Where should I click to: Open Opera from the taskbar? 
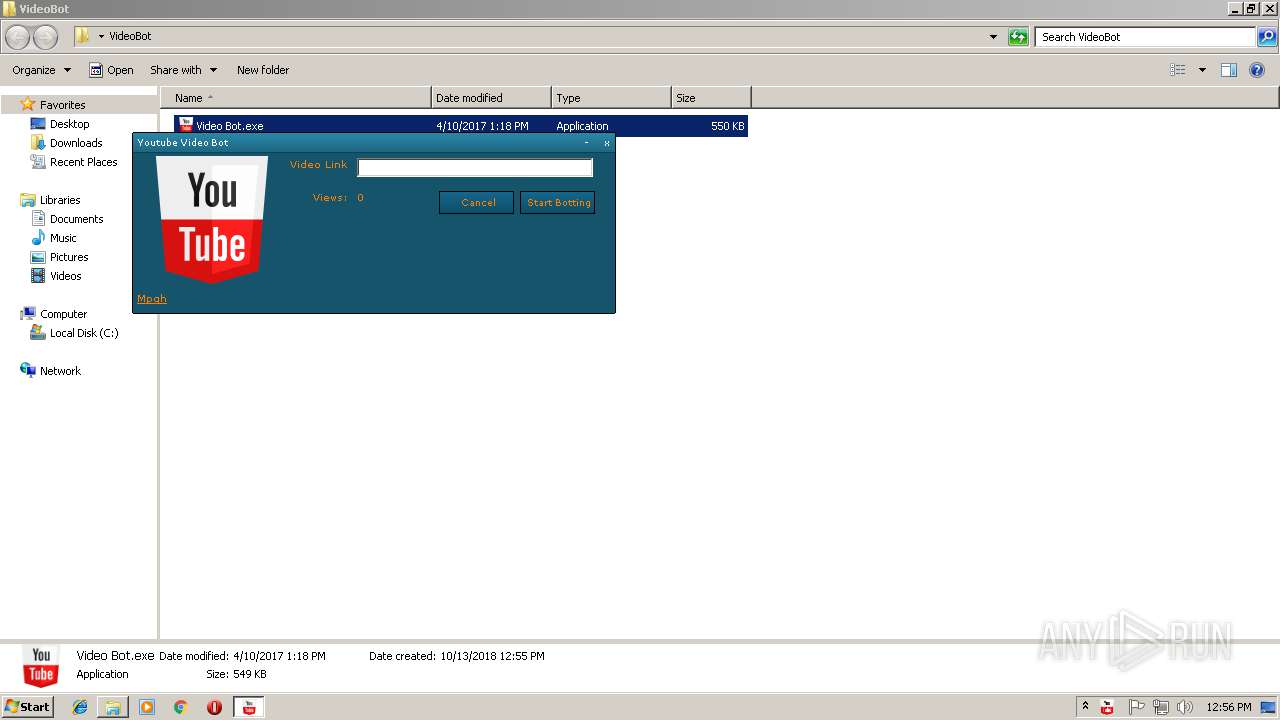pos(214,707)
